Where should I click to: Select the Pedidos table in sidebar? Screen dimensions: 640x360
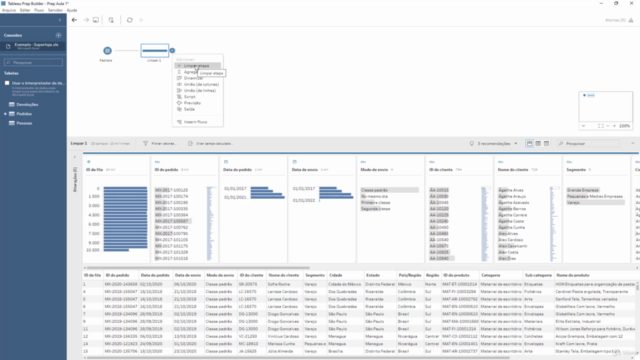pos(24,114)
